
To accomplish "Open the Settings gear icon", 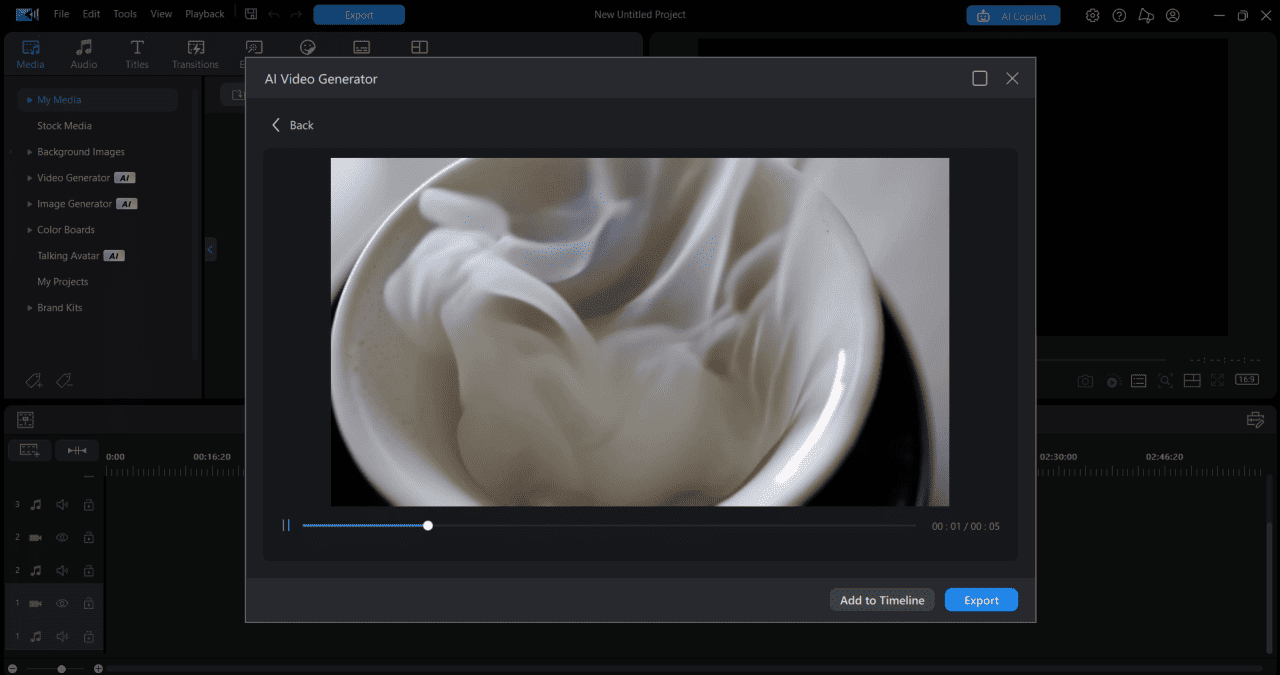I will click(x=1093, y=15).
